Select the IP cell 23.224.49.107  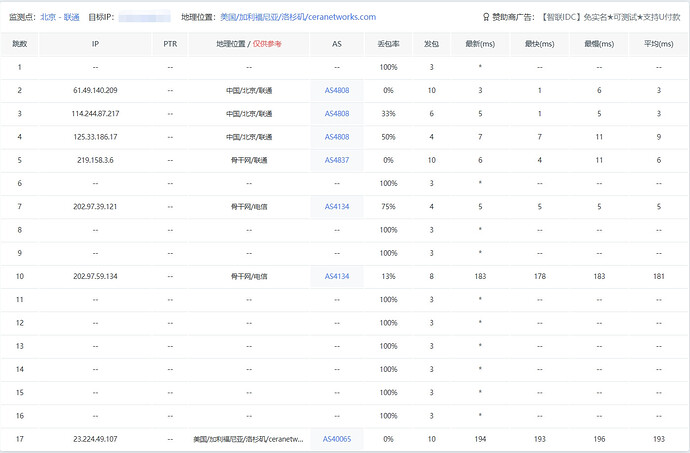point(95,439)
